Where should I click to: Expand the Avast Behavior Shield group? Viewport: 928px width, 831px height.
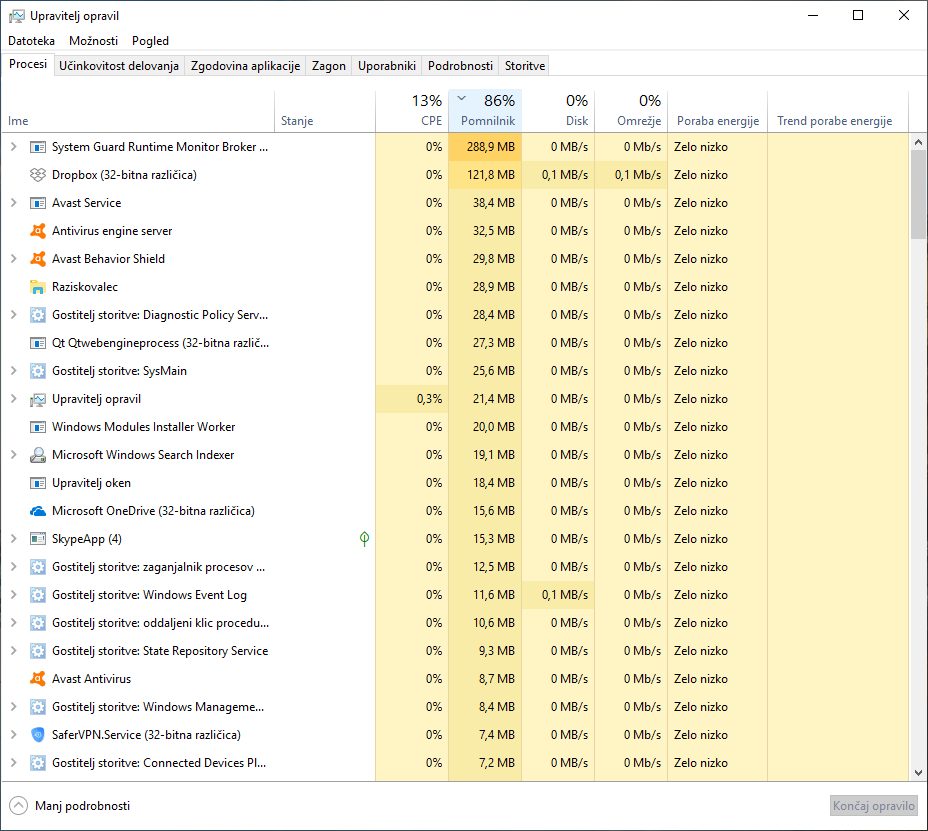click(x=14, y=259)
